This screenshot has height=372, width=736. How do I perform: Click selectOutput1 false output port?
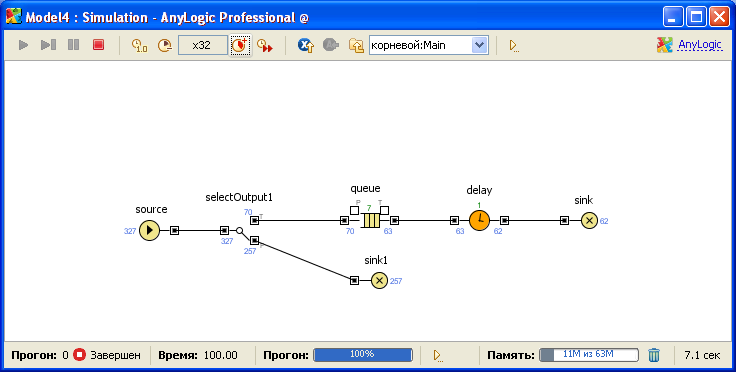[x=254, y=240]
